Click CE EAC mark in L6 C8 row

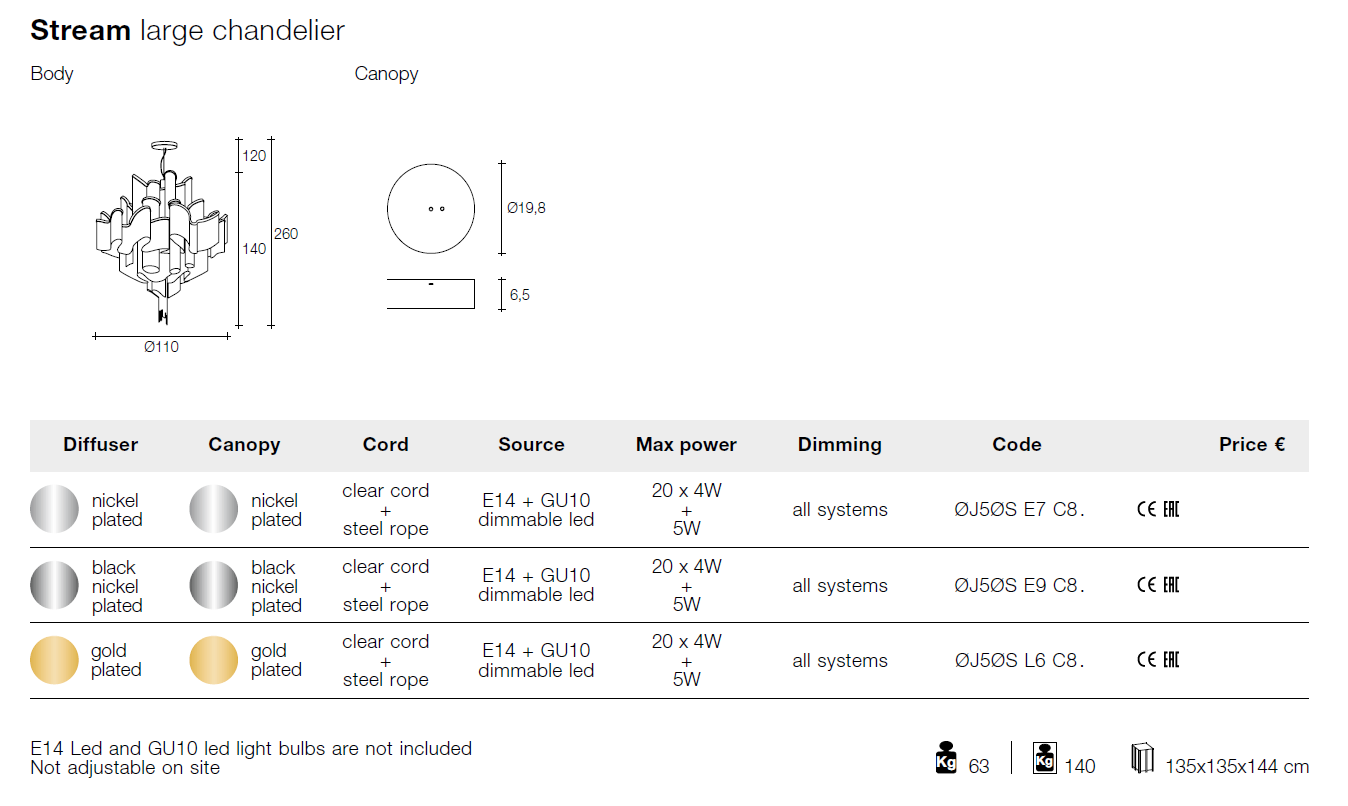(1158, 660)
